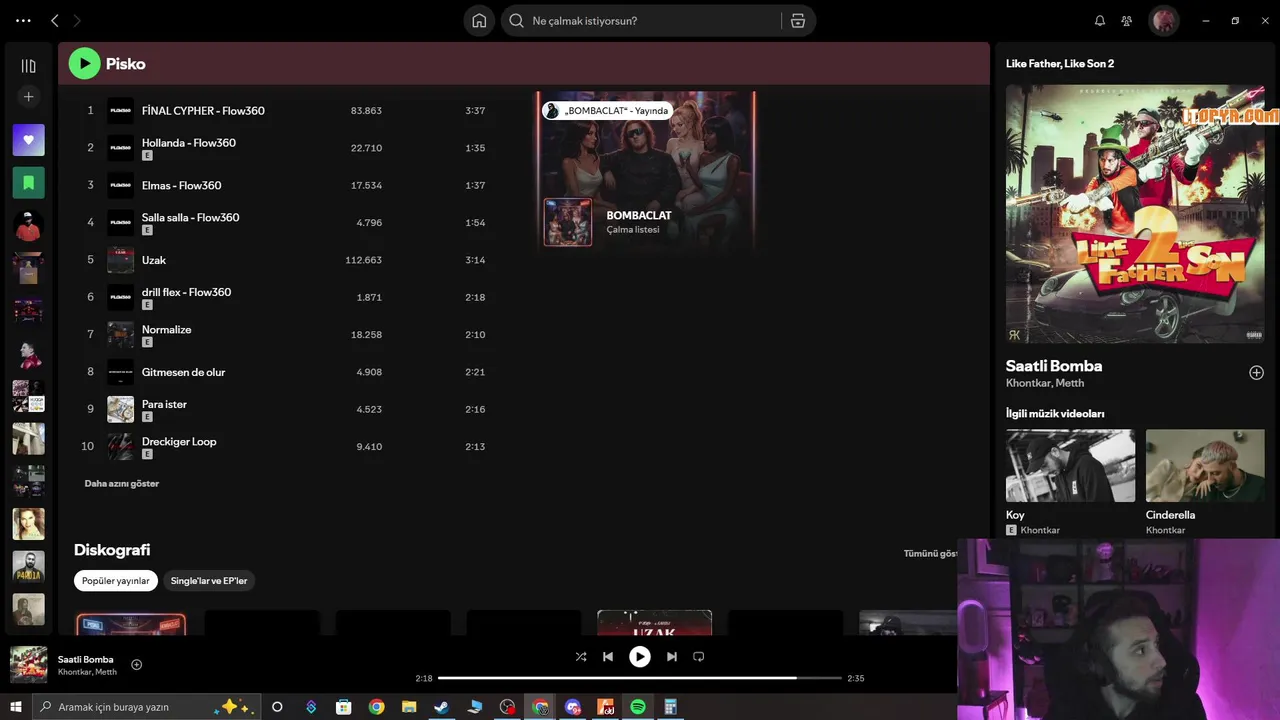Screen dimensions: 1280x720
Task: Select the Single'lar ve EP'ler chip
Action: click(209, 581)
